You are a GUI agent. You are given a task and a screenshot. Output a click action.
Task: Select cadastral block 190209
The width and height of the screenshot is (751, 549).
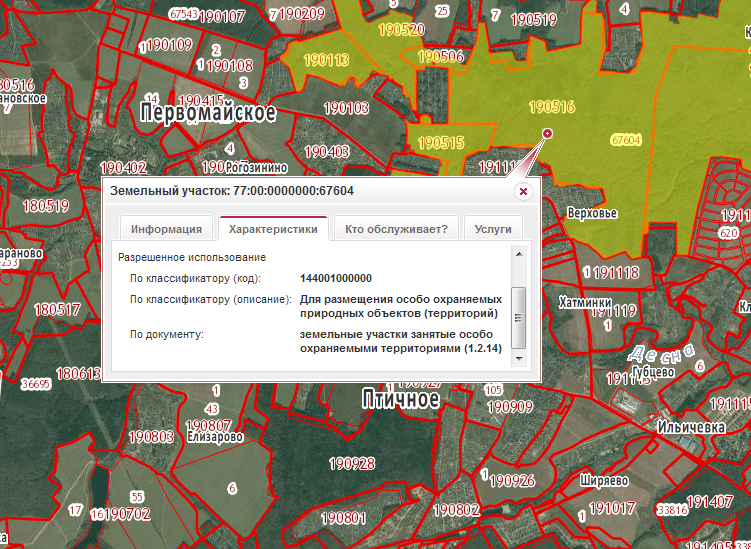tap(302, 14)
